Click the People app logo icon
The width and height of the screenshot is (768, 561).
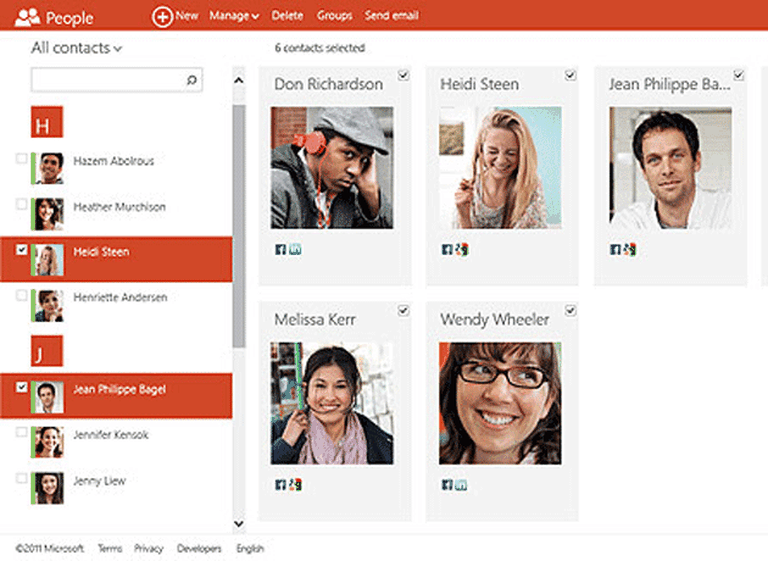[x=27, y=17]
